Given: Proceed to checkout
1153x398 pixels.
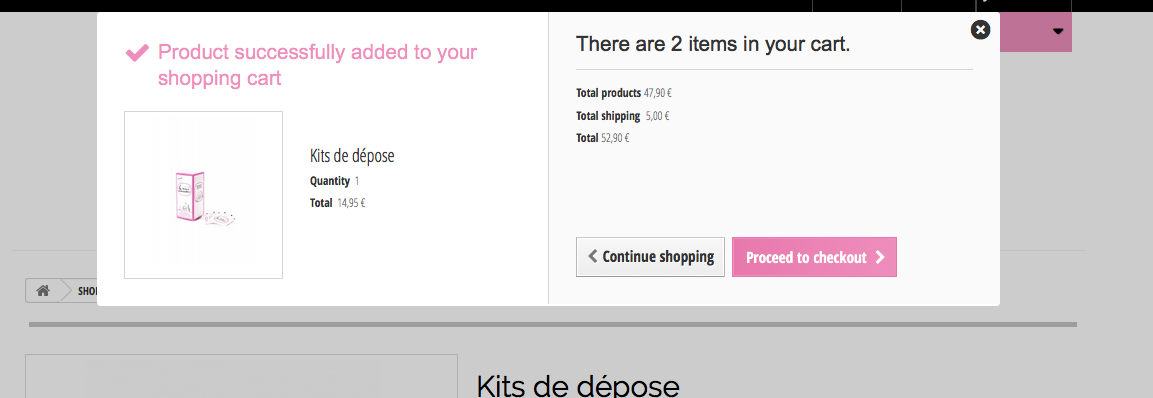Looking at the screenshot, I should 814,257.
